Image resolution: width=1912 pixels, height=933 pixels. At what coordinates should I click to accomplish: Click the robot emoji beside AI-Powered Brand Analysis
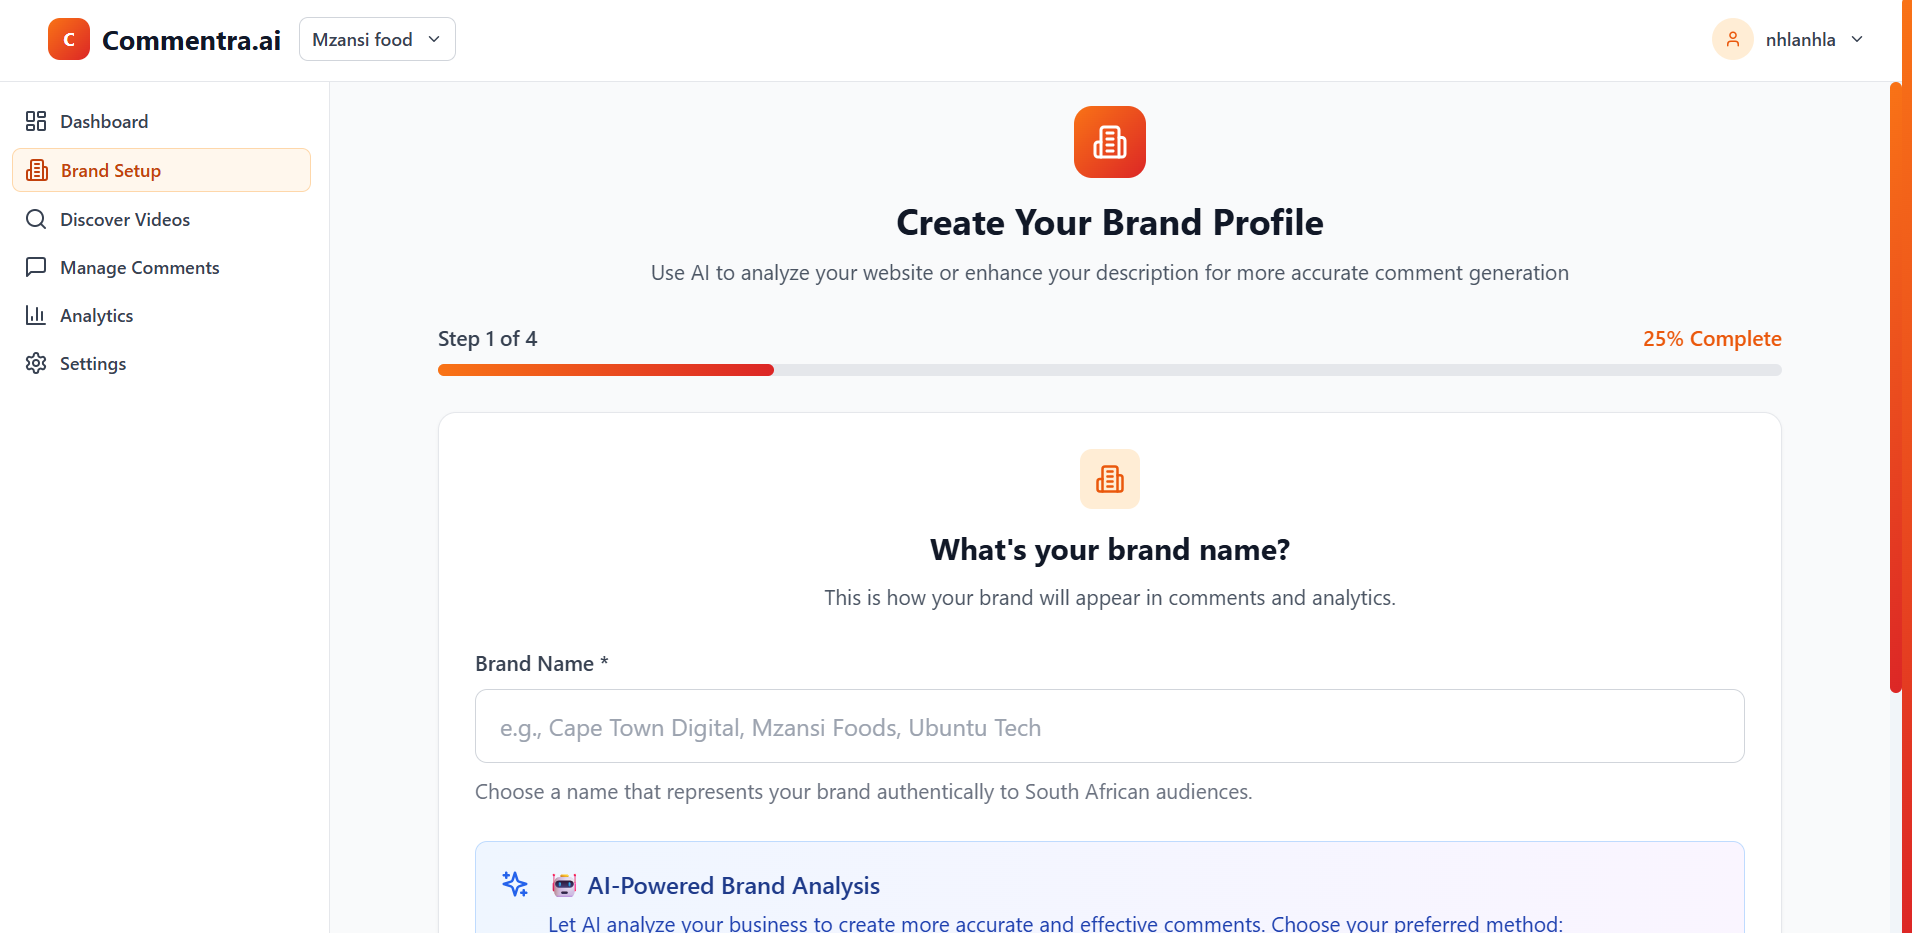click(564, 885)
